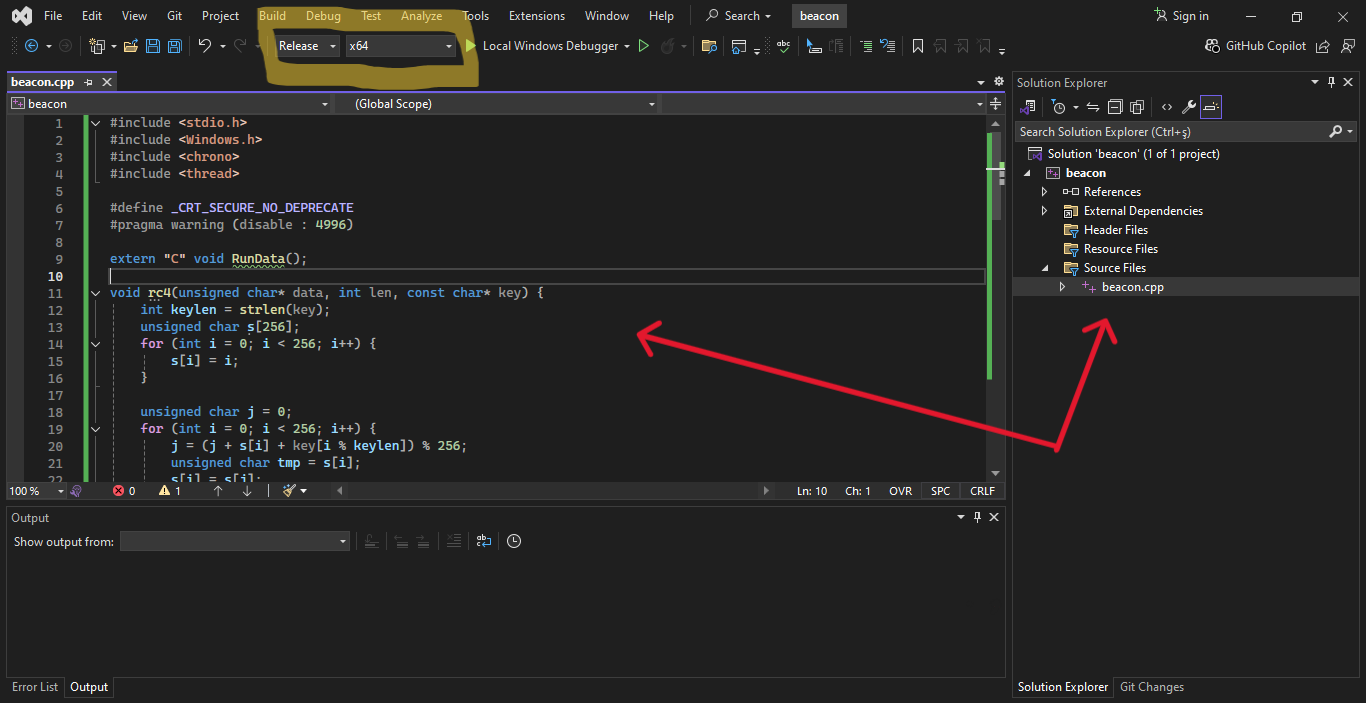The height and width of the screenshot is (703, 1366).
Task: Click the Sign in link
Action: pyautogui.click(x=1182, y=16)
